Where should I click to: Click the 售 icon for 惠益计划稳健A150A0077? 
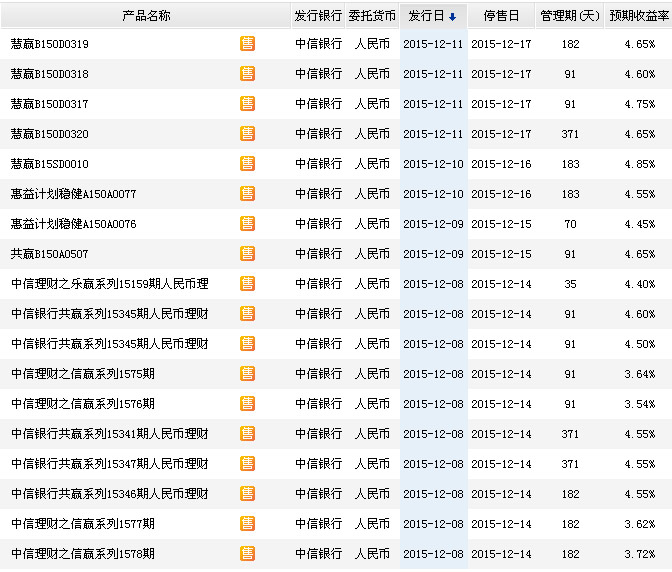247,194
